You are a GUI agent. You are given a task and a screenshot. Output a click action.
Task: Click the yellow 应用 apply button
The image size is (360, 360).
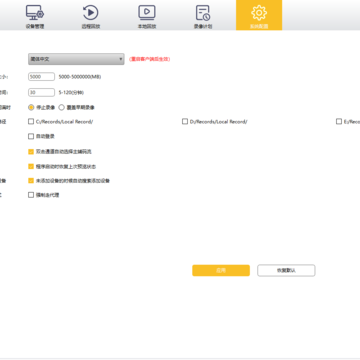click(221, 270)
